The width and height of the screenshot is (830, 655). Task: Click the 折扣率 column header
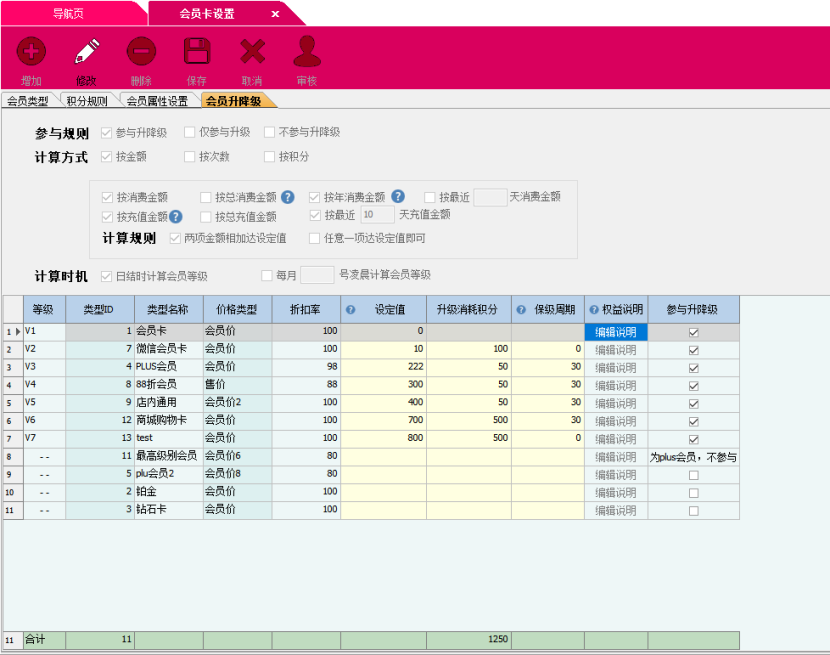pos(306,309)
